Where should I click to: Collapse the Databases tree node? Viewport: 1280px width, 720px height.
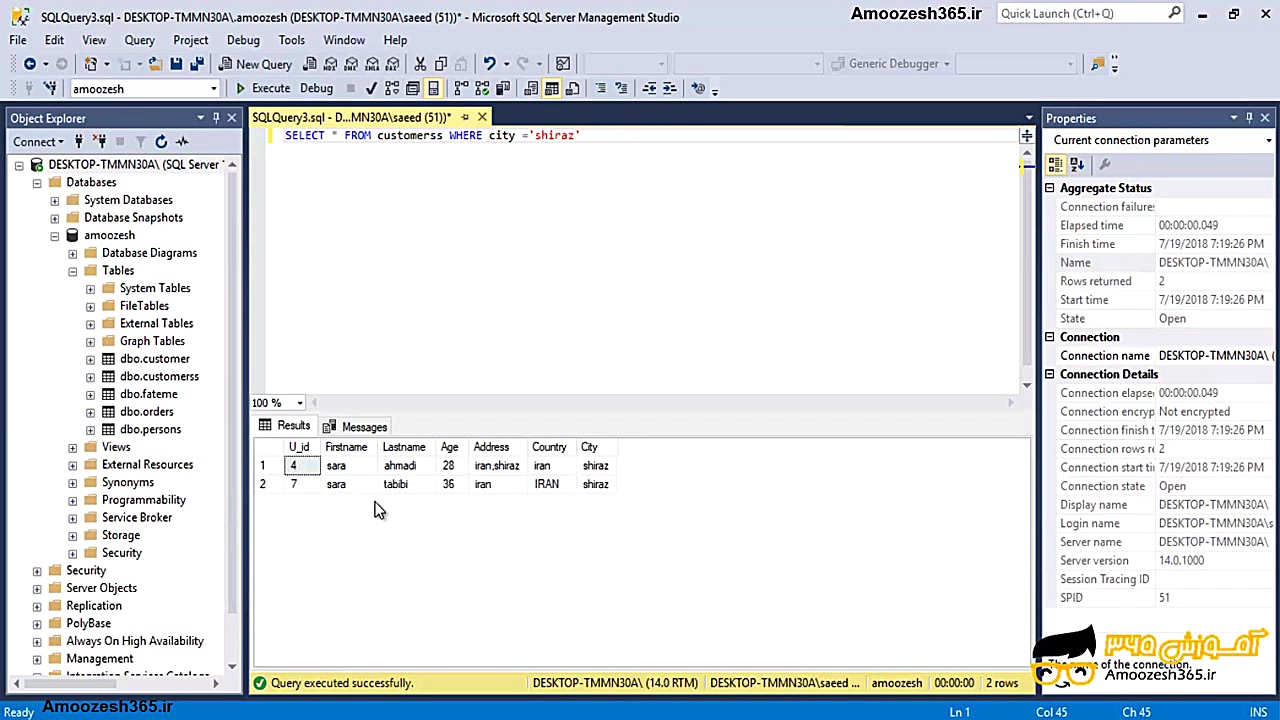pos(37,183)
